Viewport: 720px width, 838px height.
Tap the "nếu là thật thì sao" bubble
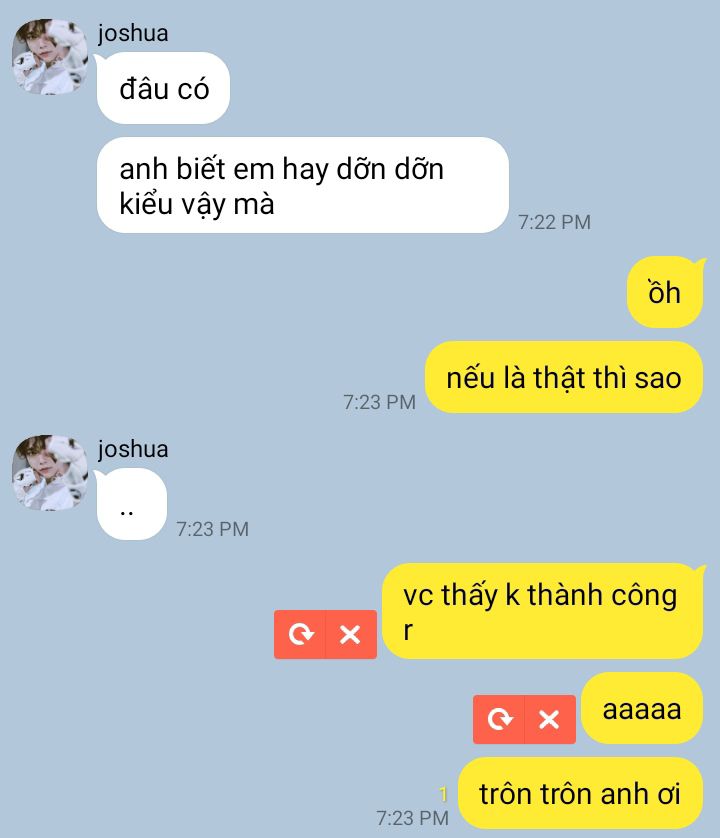click(564, 377)
